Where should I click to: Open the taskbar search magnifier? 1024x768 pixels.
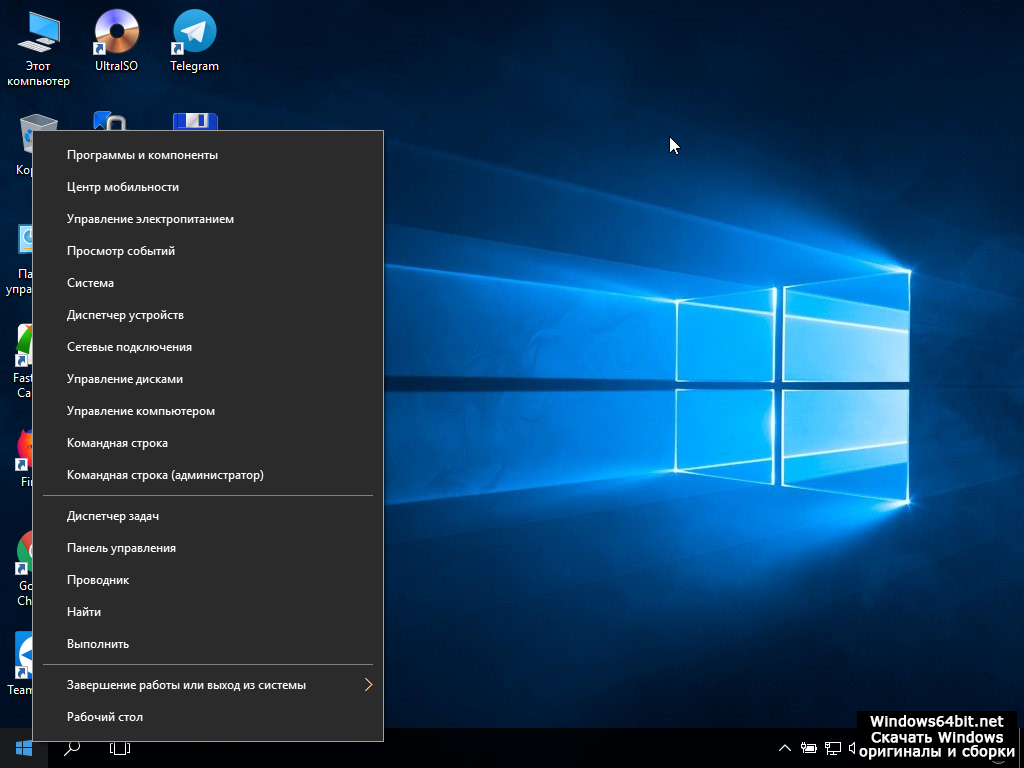click(72, 747)
